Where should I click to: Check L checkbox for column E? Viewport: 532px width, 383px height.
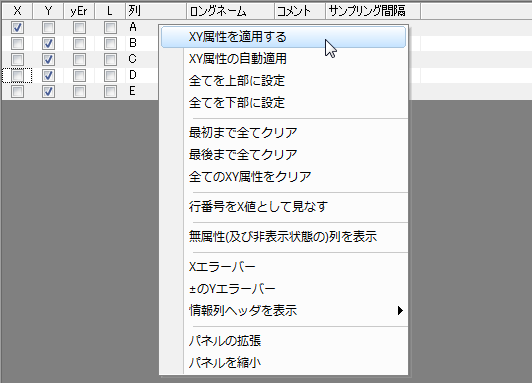coord(110,91)
